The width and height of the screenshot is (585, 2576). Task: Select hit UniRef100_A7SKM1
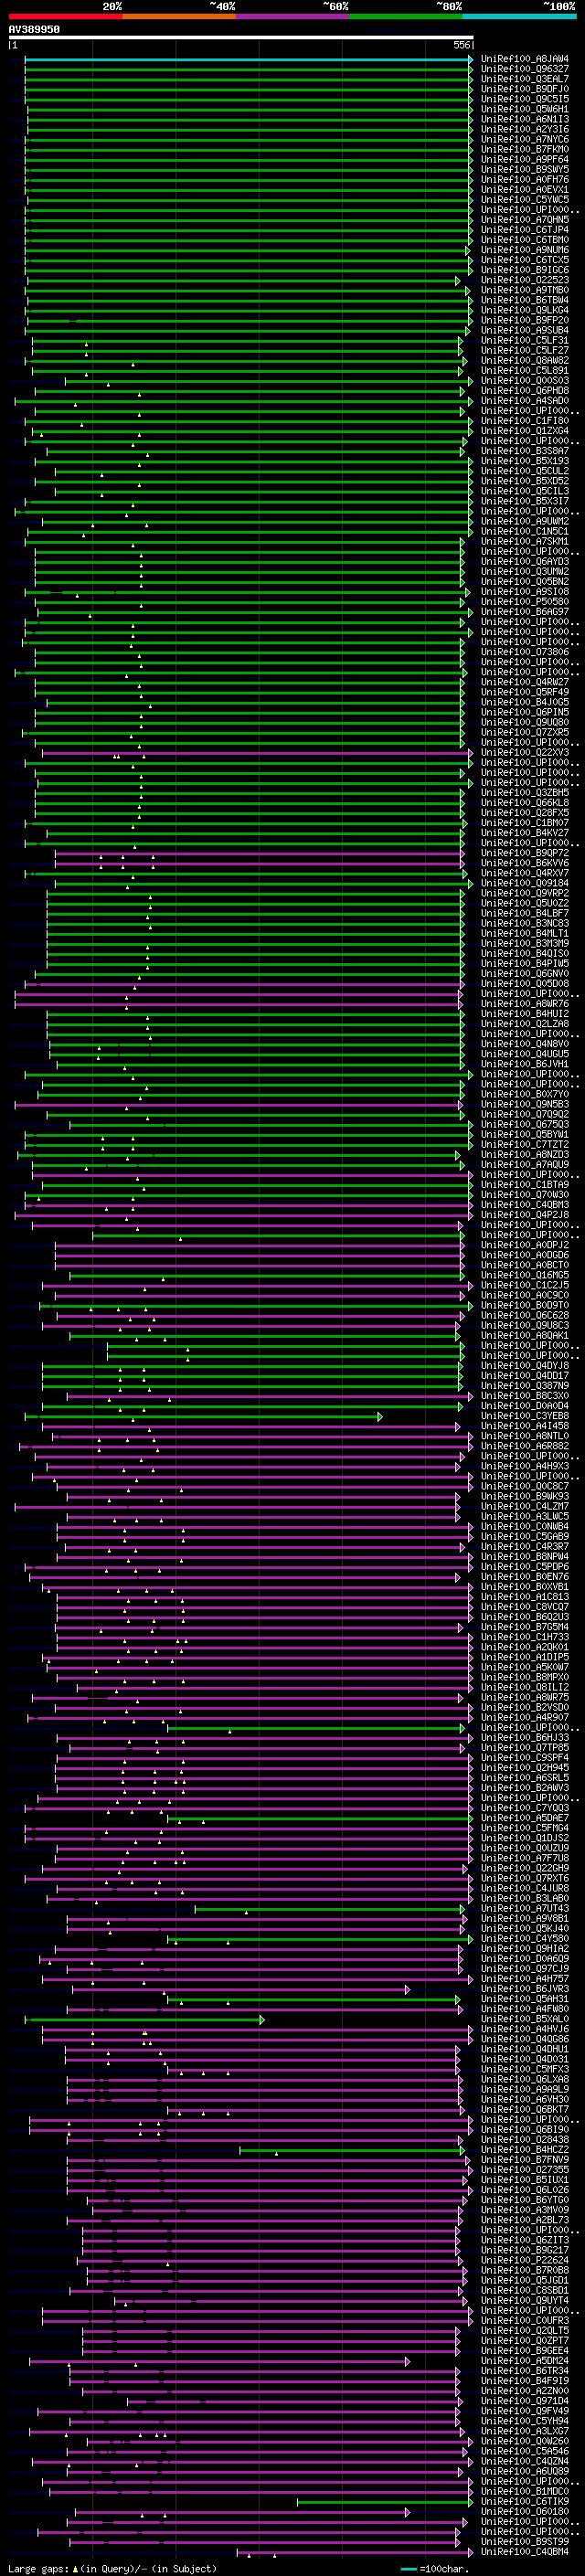(525, 541)
